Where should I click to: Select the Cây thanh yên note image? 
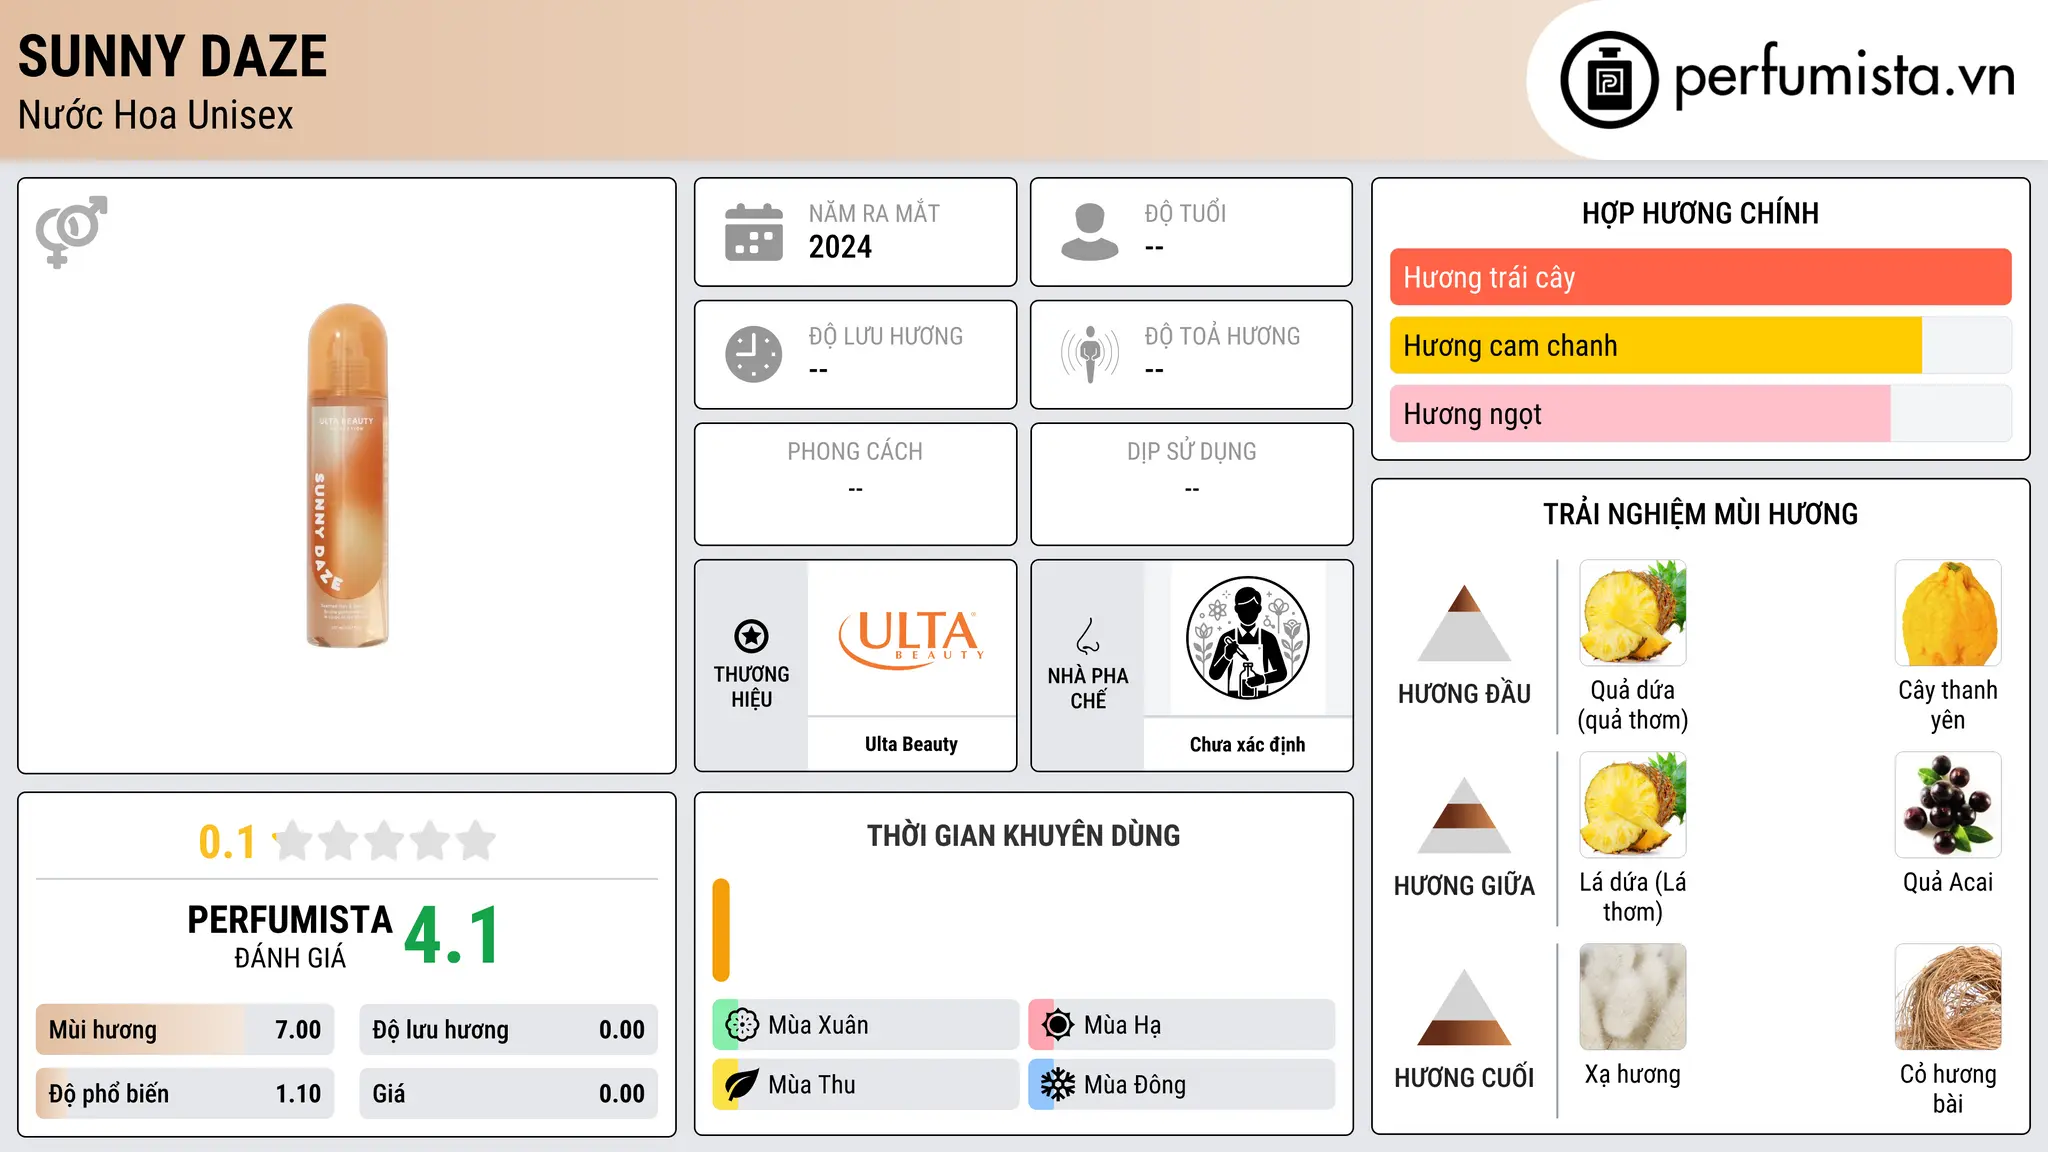point(1948,613)
